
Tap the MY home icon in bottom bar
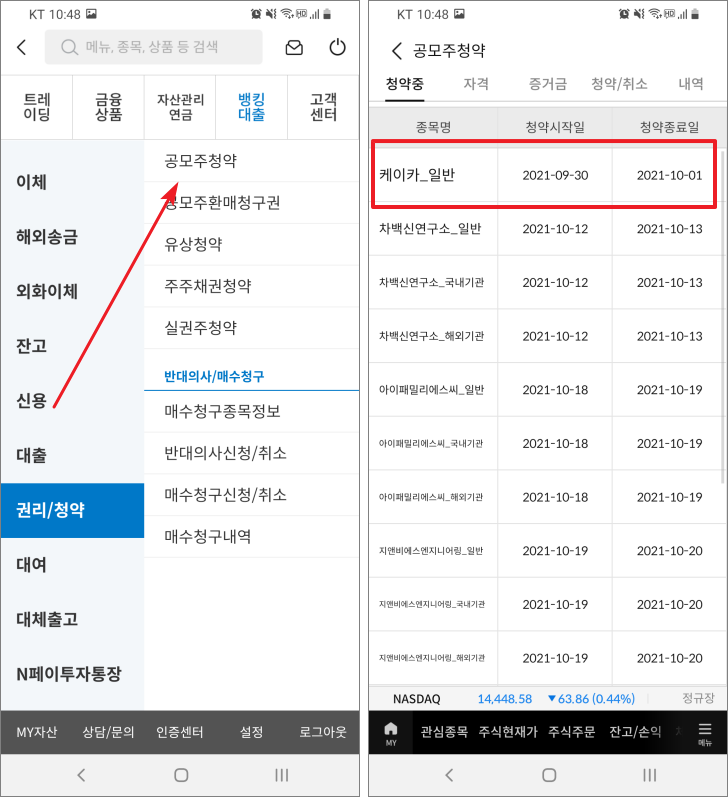(x=391, y=733)
